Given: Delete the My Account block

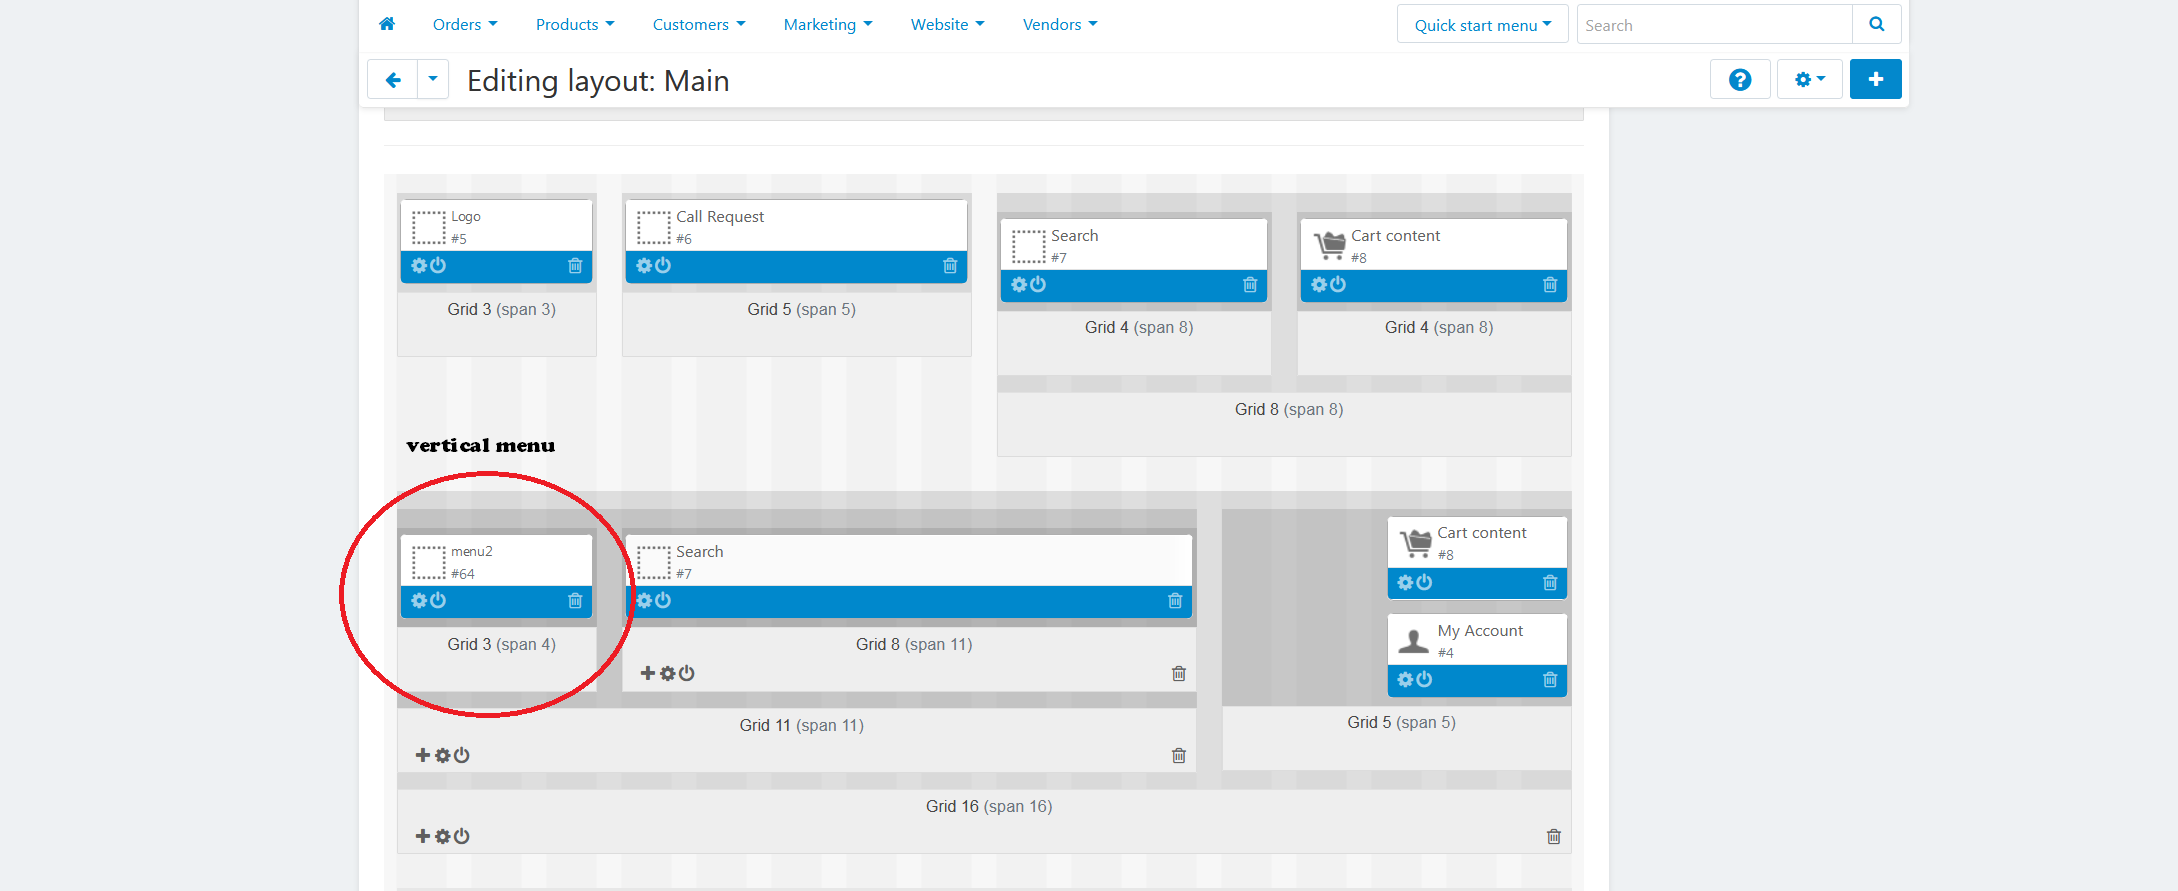Looking at the screenshot, I should tap(1550, 680).
